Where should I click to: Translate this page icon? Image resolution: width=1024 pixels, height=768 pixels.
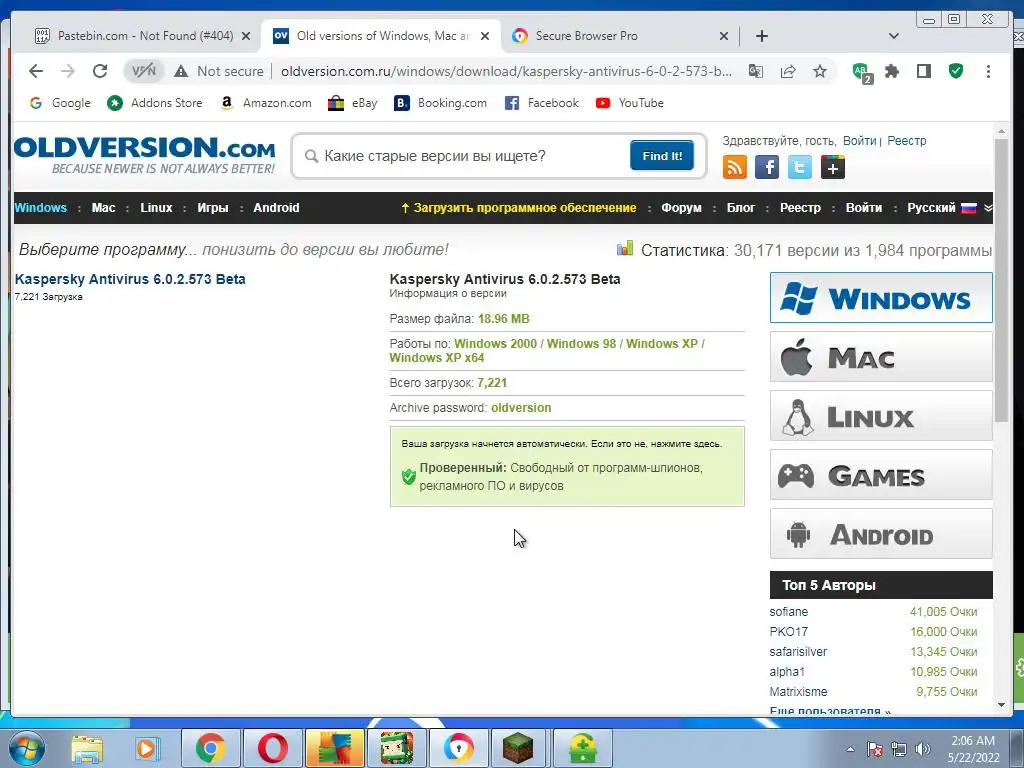point(756,71)
